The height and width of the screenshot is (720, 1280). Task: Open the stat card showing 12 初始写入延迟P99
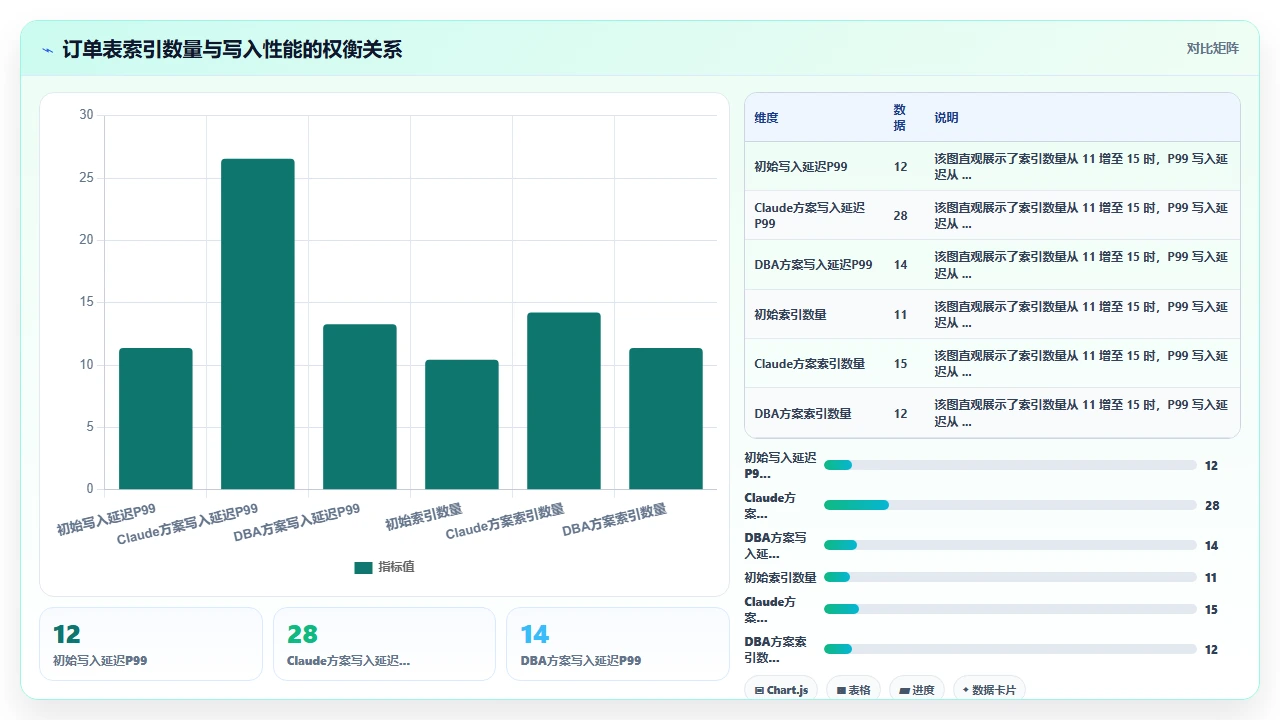coord(151,644)
